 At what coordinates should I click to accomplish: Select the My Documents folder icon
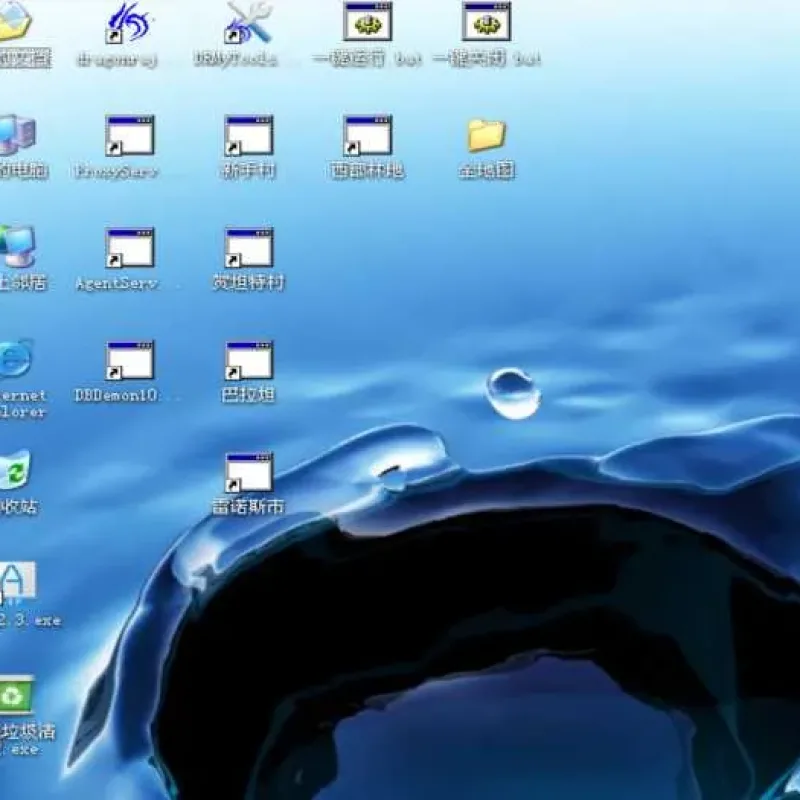click(15, 21)
